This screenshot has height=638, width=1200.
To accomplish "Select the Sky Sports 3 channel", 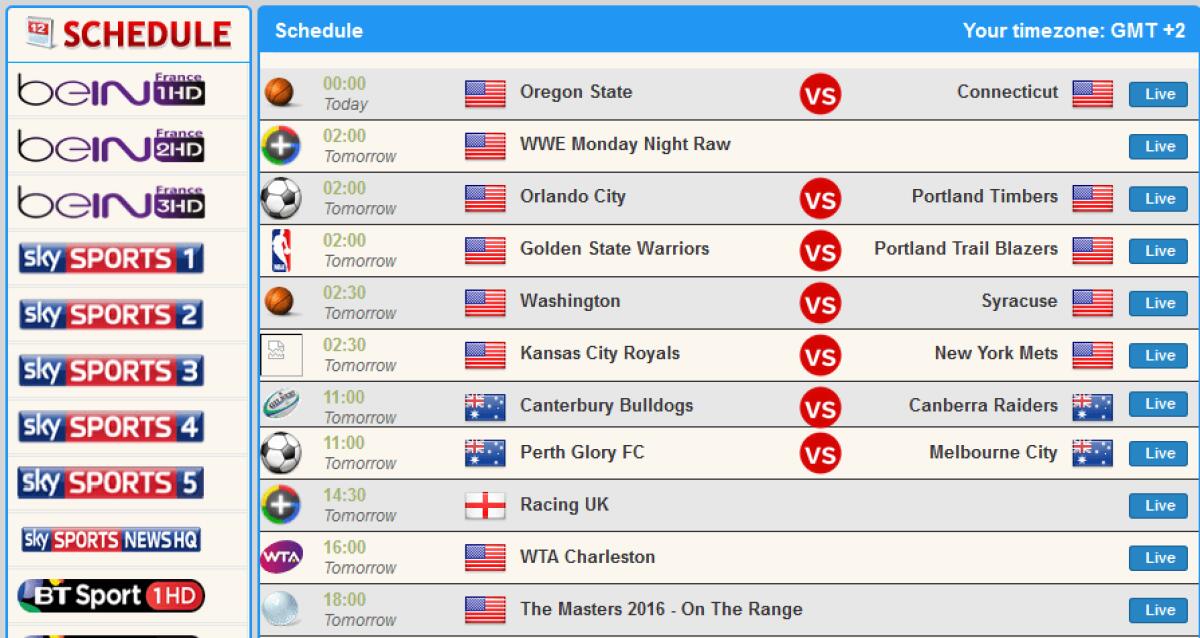I will pos(127,371).
